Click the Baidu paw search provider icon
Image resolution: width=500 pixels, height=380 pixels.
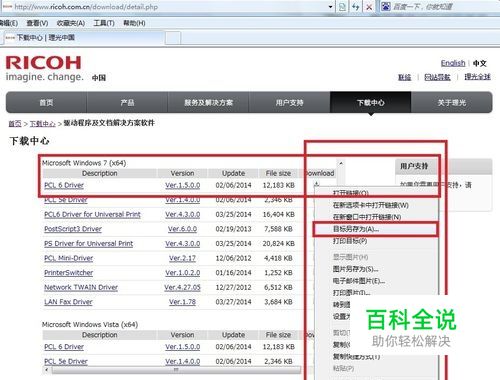[x=386, y=6]
